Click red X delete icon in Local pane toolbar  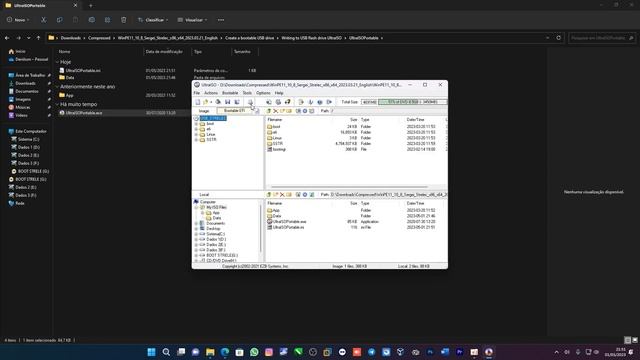point(282,195)
